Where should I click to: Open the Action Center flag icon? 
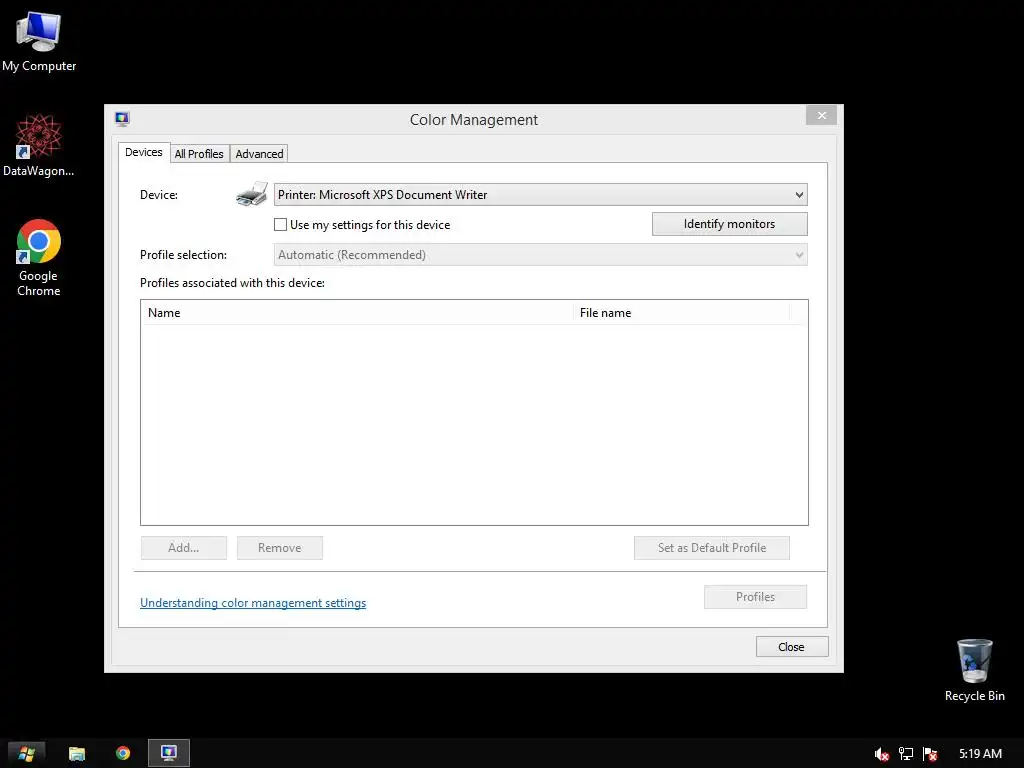click(931, 754)
